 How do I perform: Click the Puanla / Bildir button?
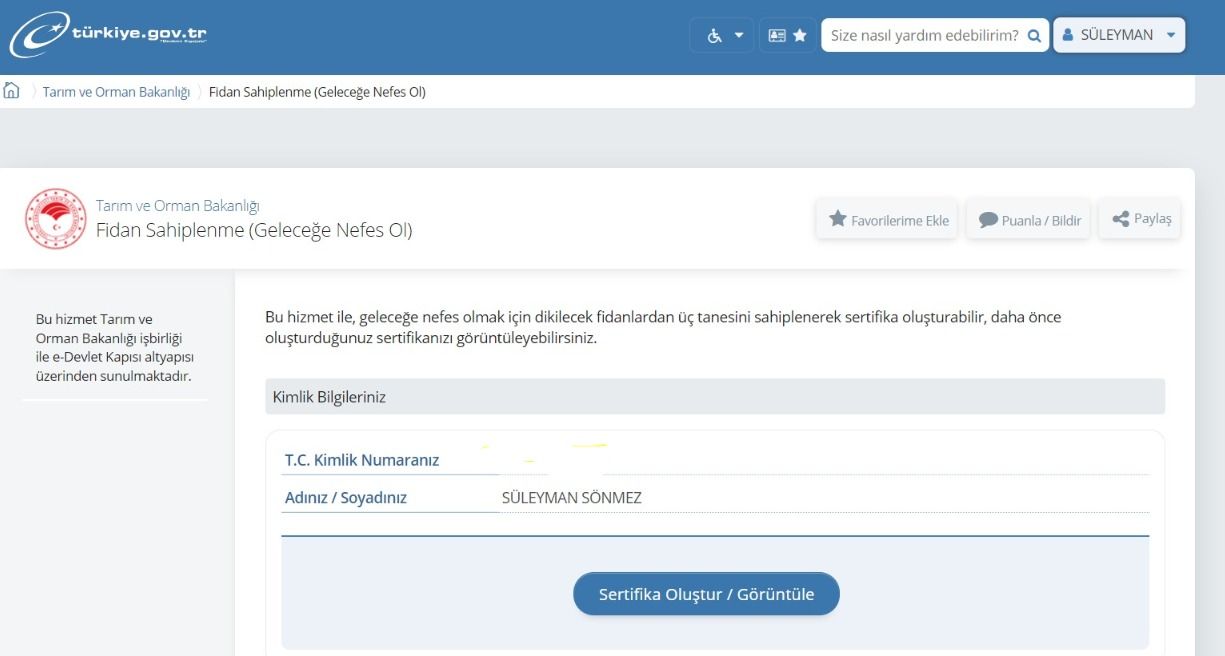1029,220
